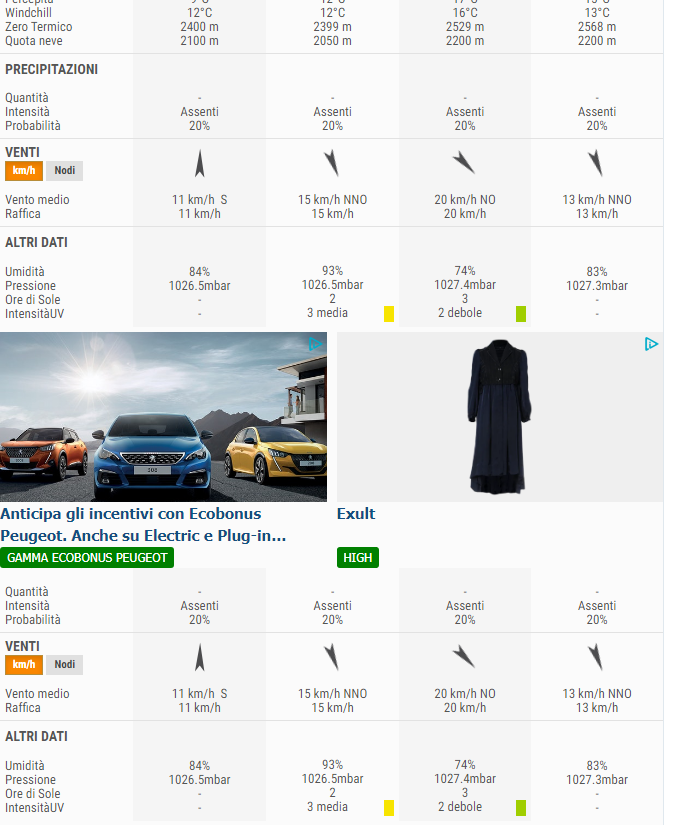This screenshot has width=678, height=825.
Task: Open the Peugeot cars ad image
Action: point(163,417)
